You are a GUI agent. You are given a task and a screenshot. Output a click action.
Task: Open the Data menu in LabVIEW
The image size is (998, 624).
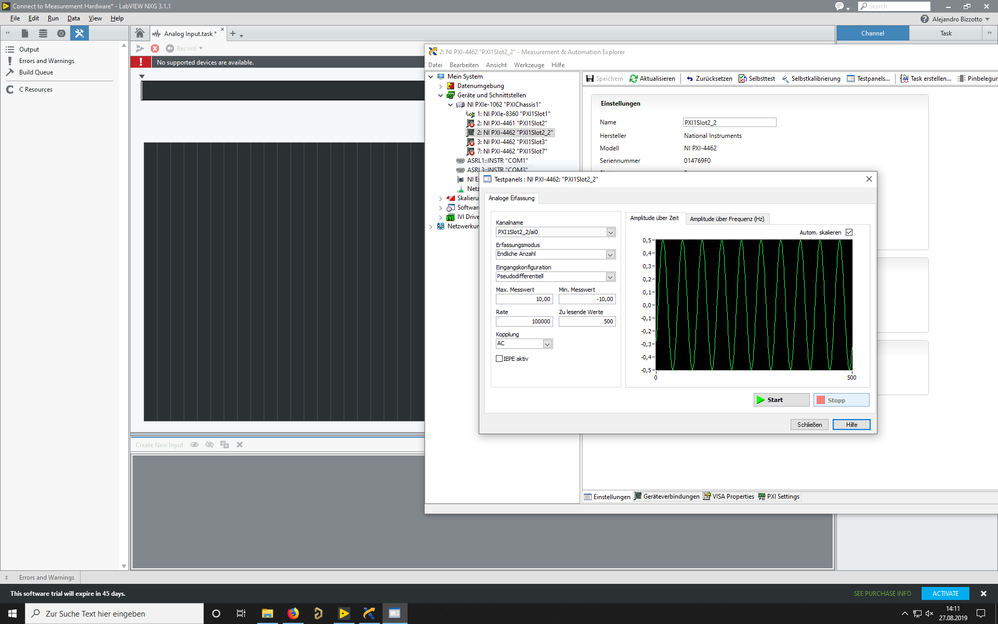coord(74,18)
